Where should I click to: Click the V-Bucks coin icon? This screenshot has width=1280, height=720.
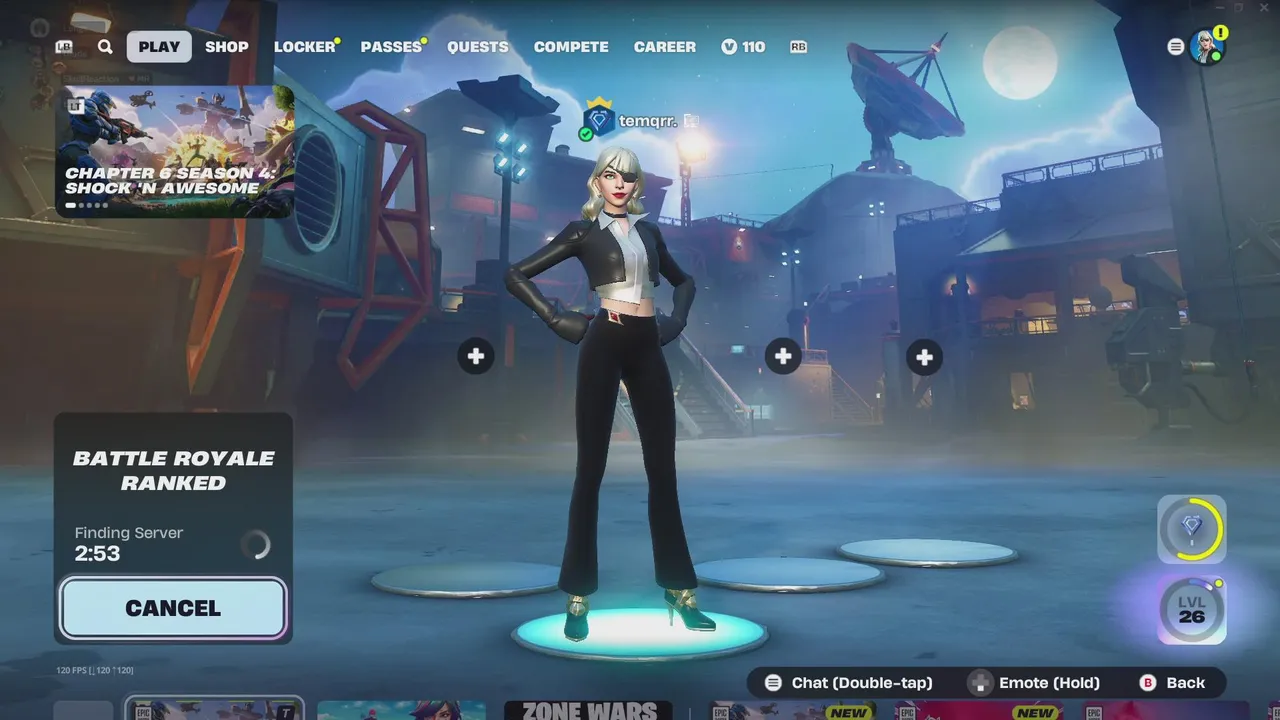click(x=729, y=47)
